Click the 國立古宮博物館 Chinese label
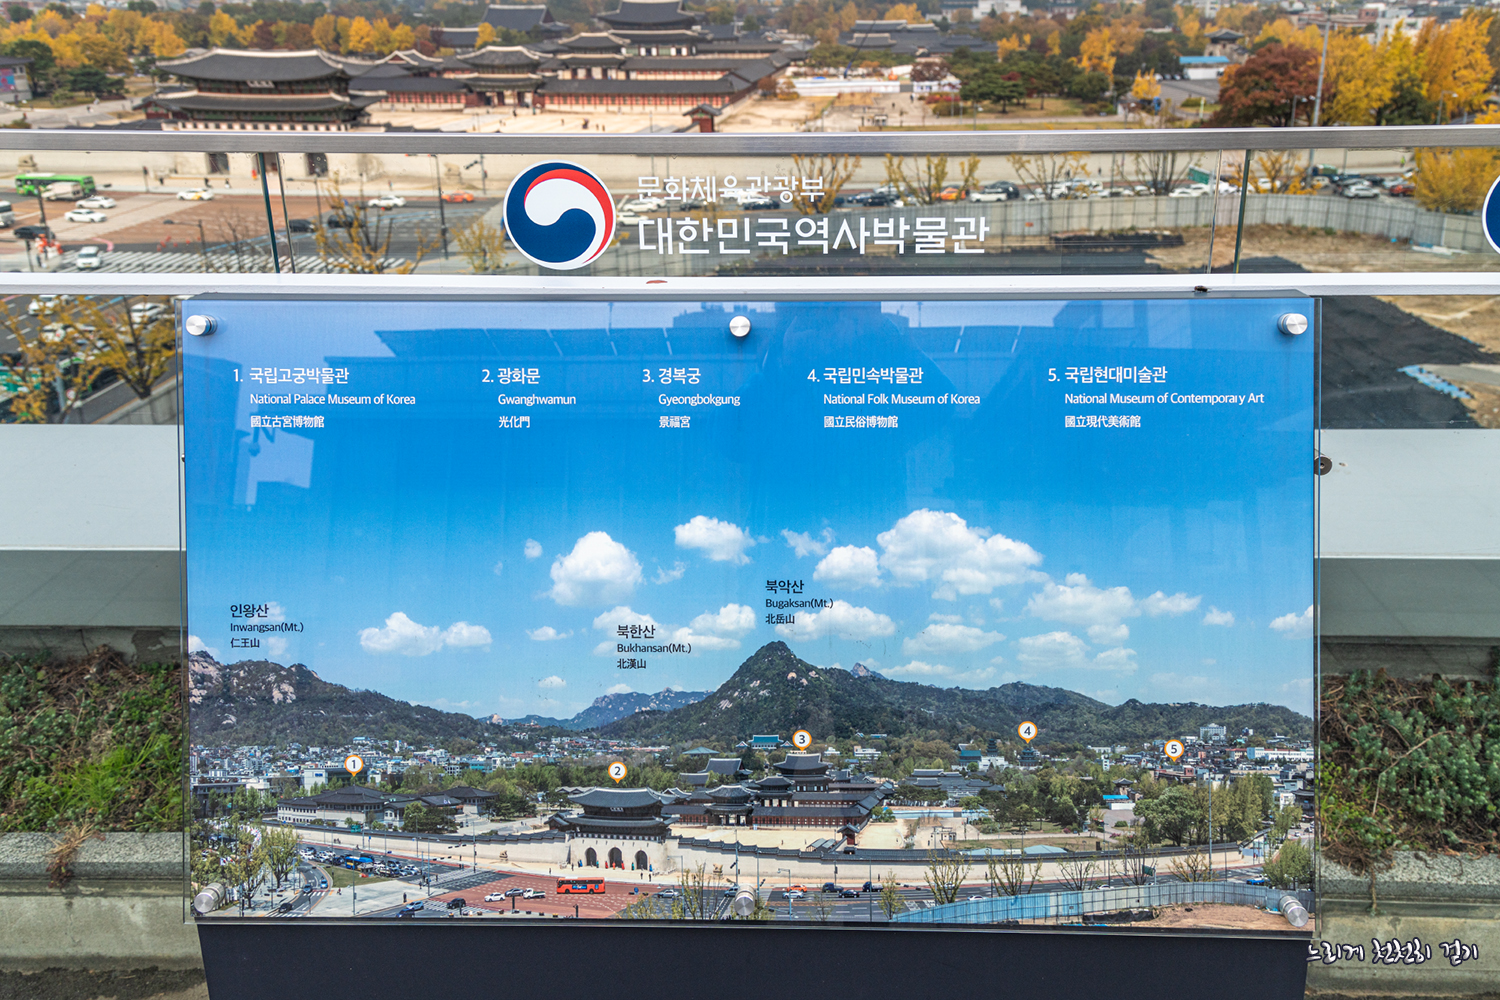Viewport: 1500px width, 1000px height. [x=287, y=422]
